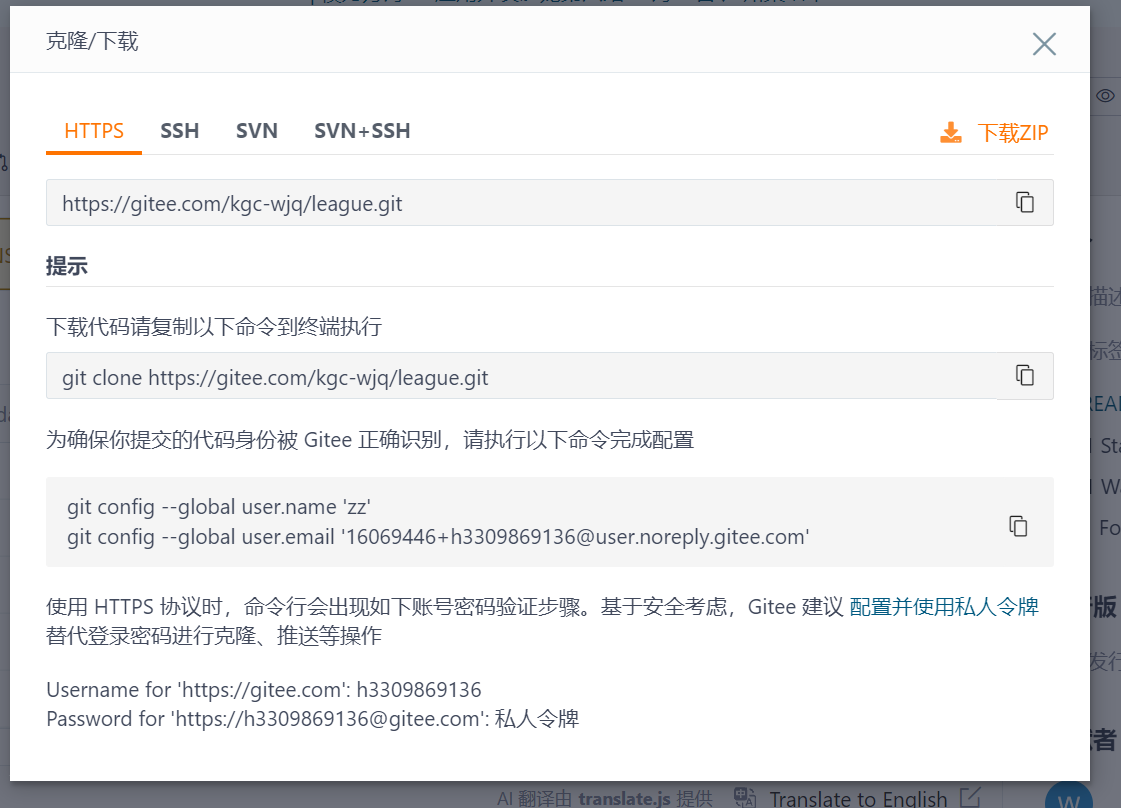This screenshot has width=1121, height=808.
Task: Click the git config user.name 'zz' line
Action: [x=219, y=507]
